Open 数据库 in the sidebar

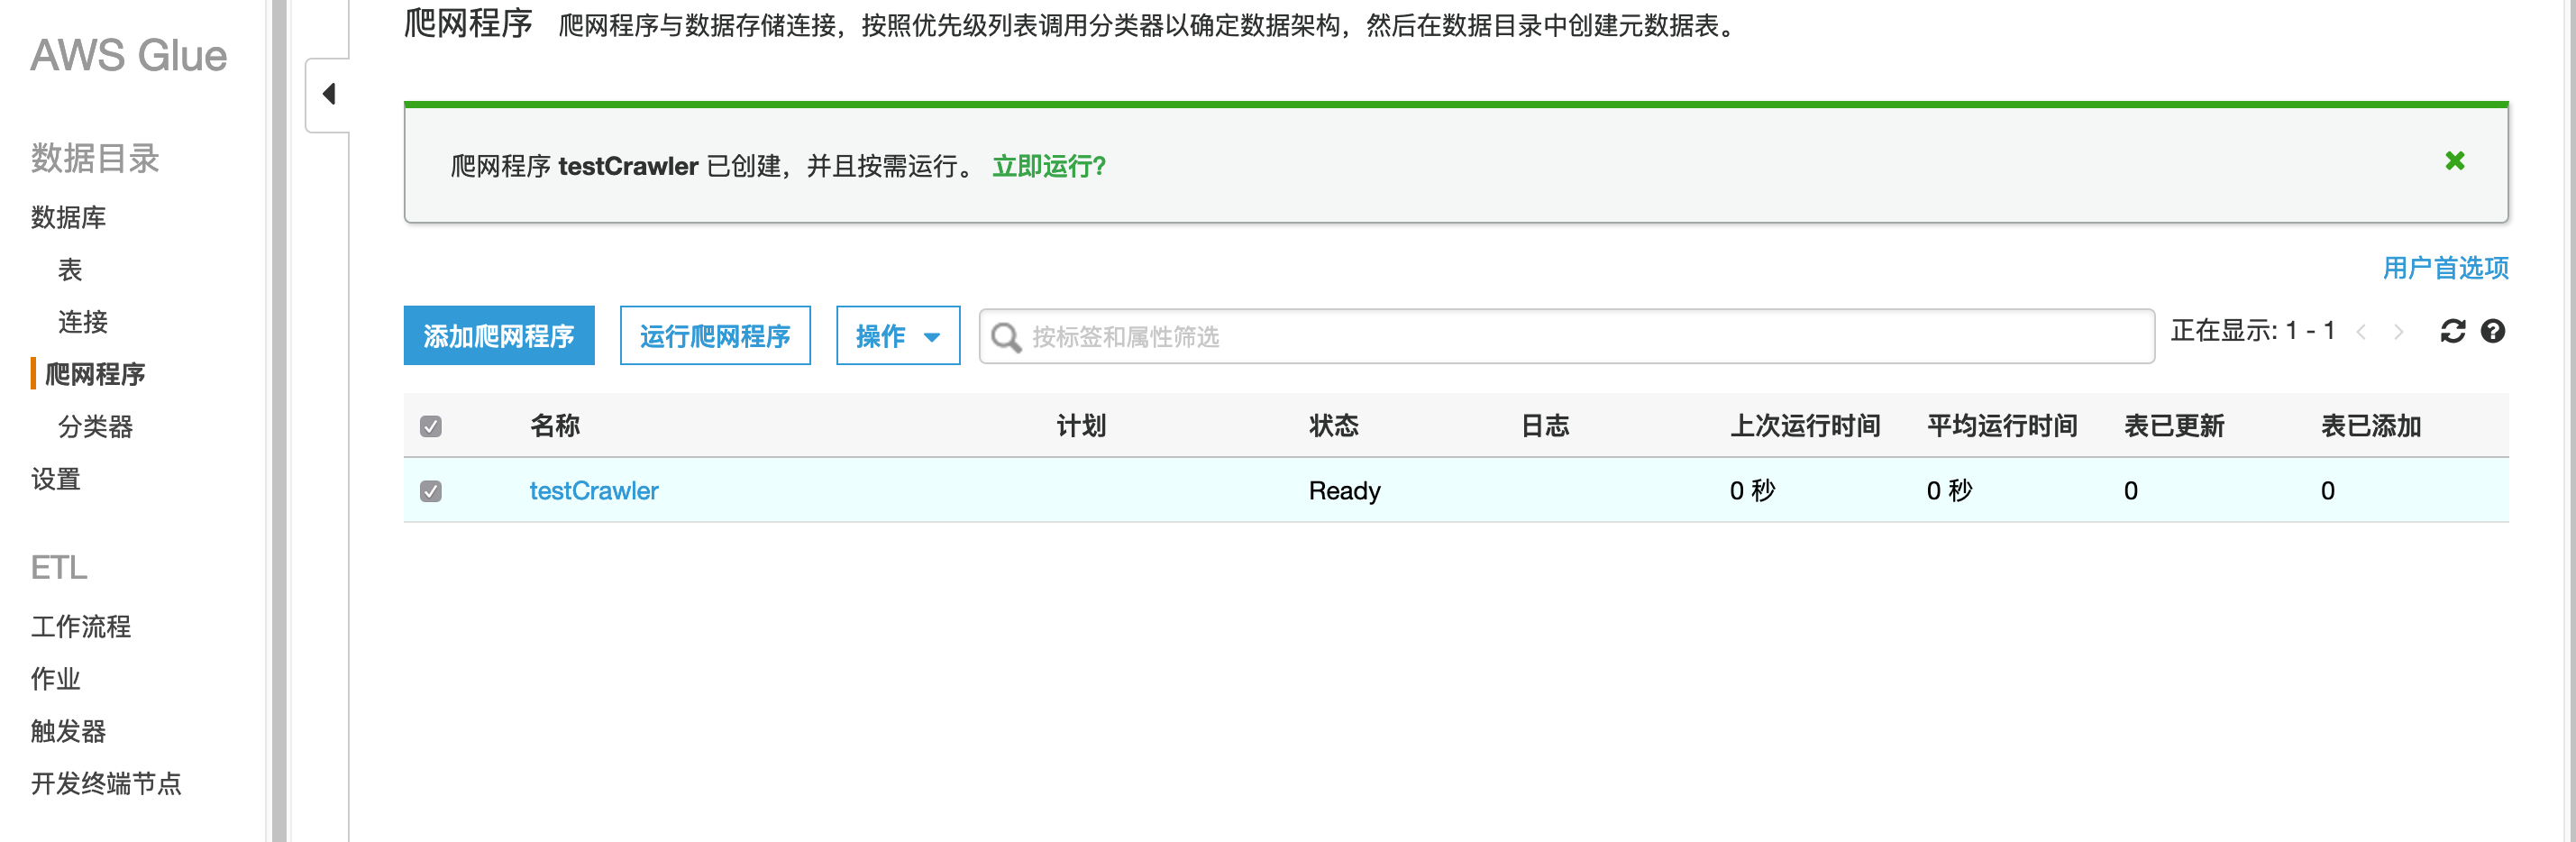68,217
